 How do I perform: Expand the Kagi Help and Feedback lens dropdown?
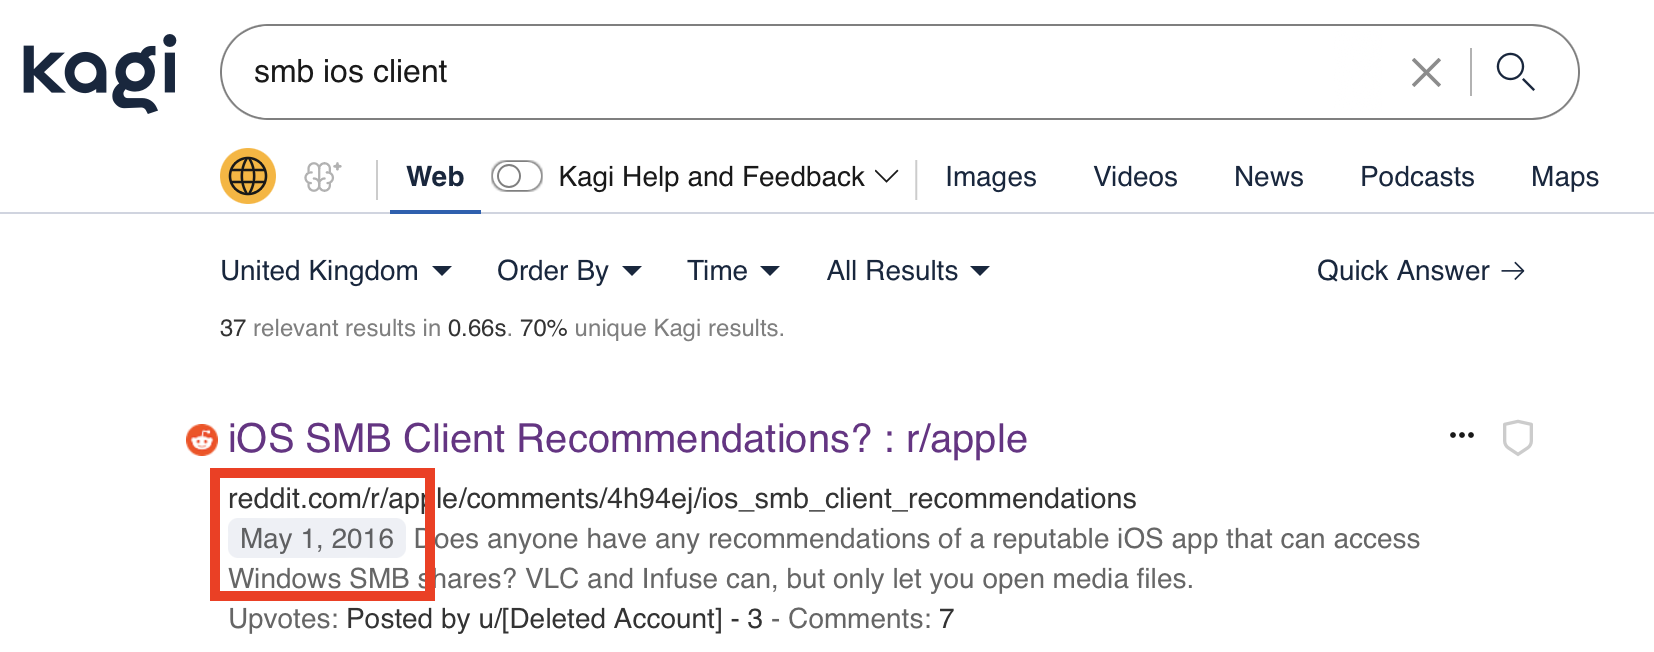click(886, 177)
